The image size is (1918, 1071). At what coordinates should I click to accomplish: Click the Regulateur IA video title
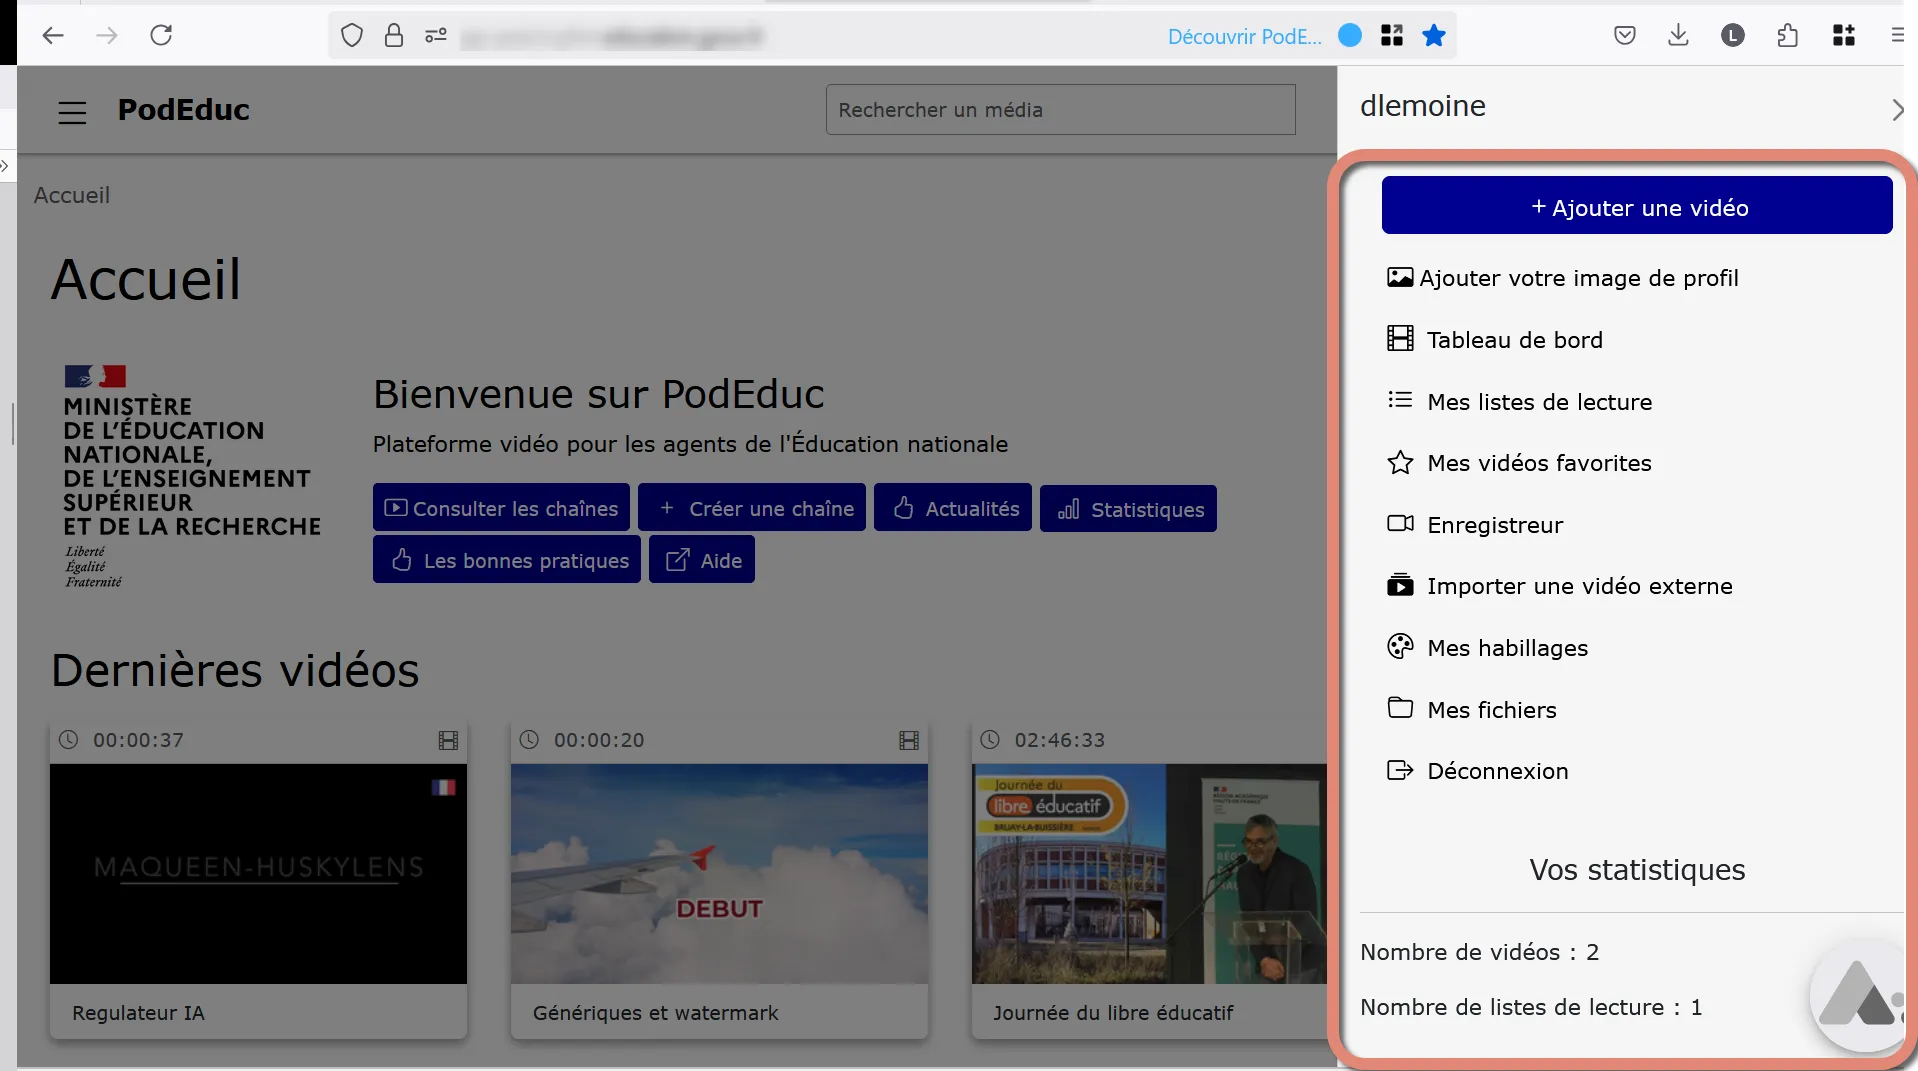click(138, 1013)
